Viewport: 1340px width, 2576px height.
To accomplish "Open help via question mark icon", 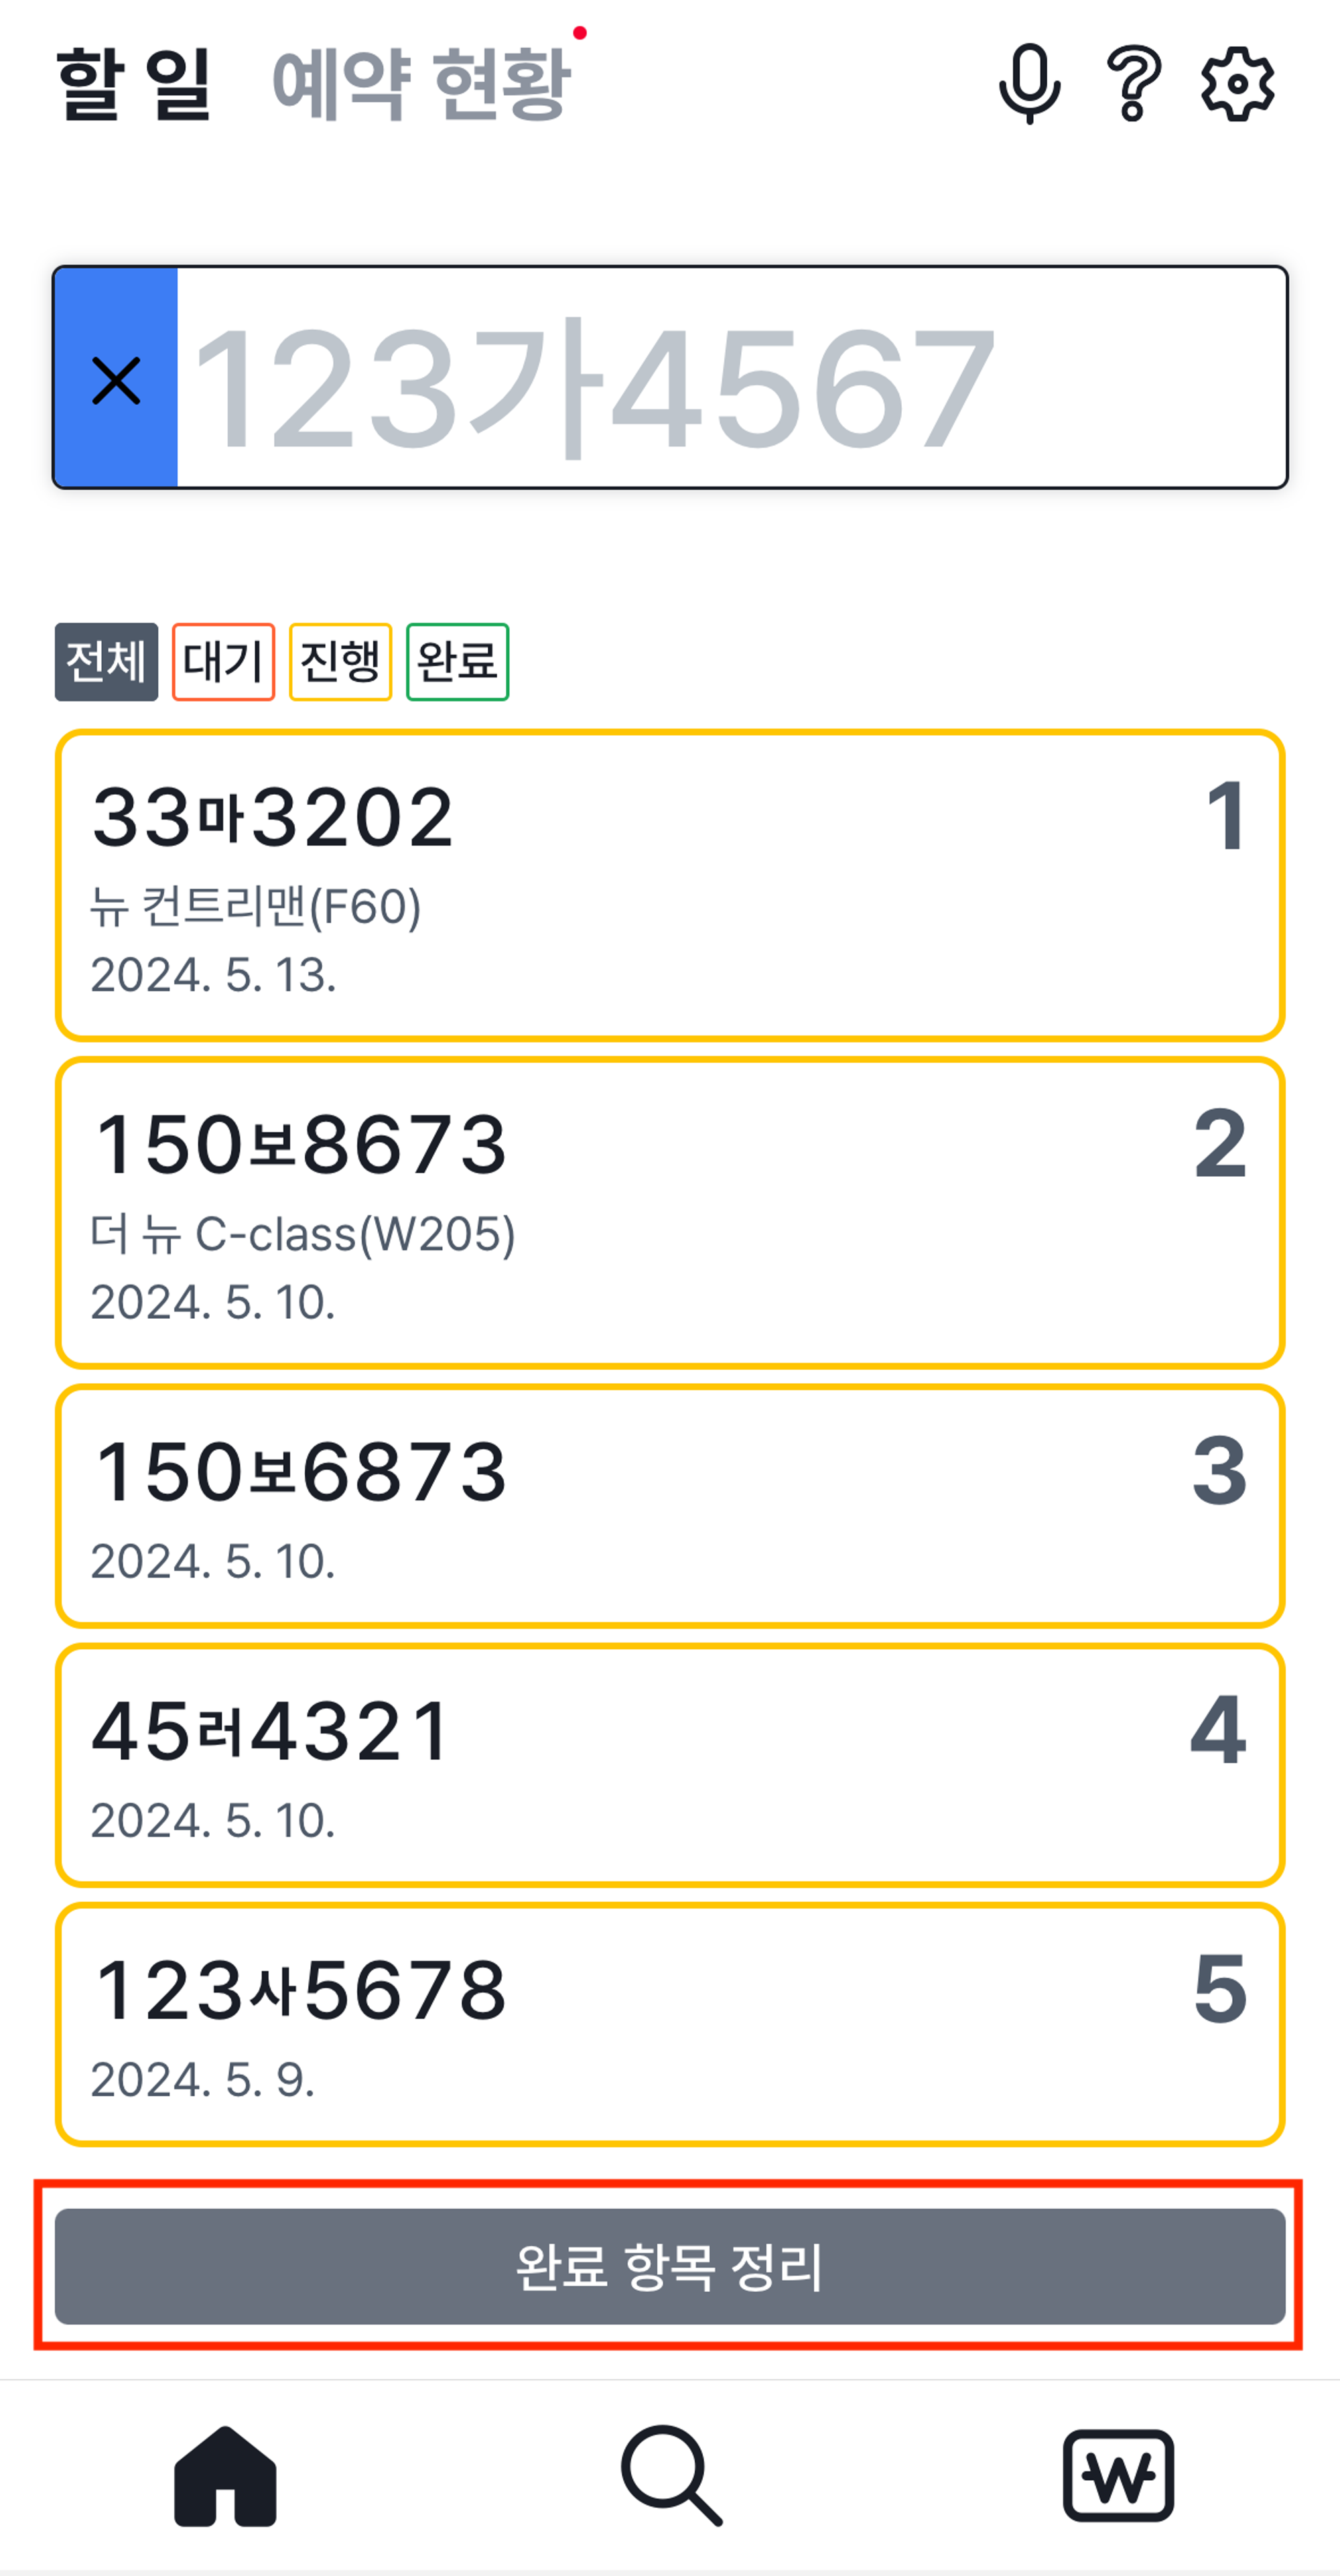I will (x=1133, y=84).
